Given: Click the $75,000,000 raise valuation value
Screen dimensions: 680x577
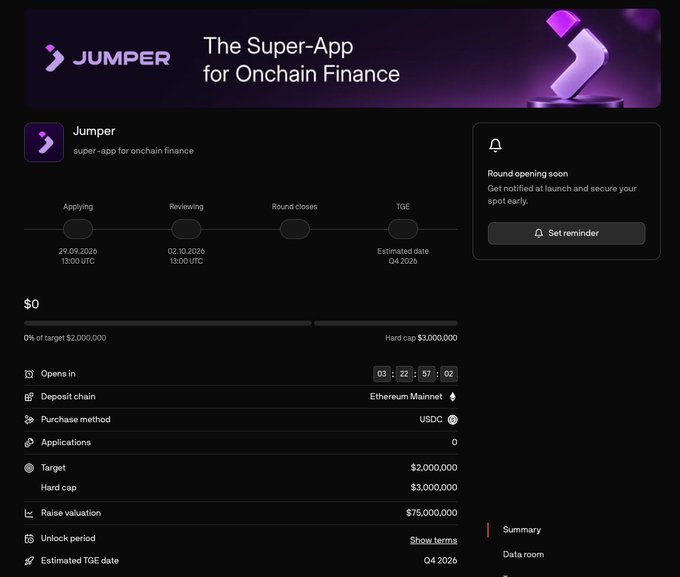Looking at the screenshot, I should pos(432,513).
